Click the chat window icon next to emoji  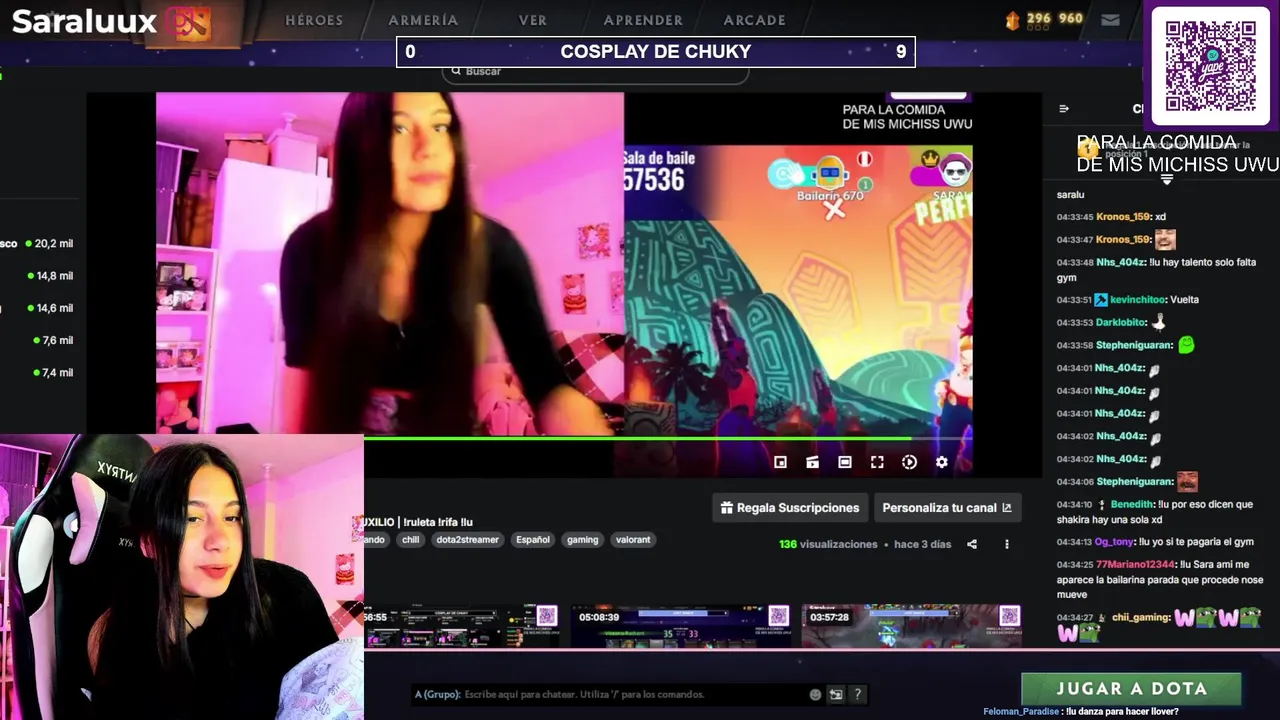pos(836,694)
